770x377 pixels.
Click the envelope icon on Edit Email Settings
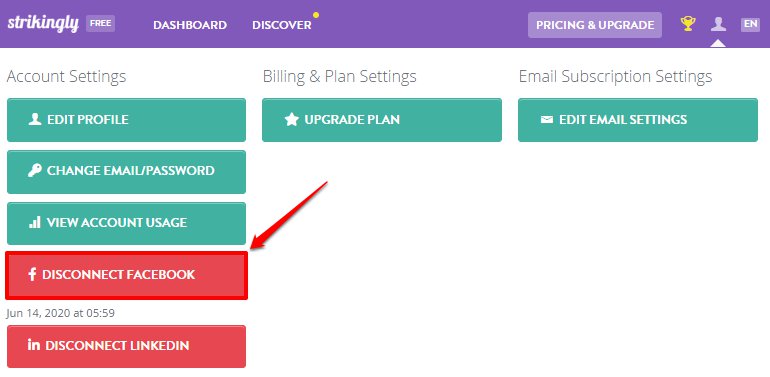click(x=547, y=119)
